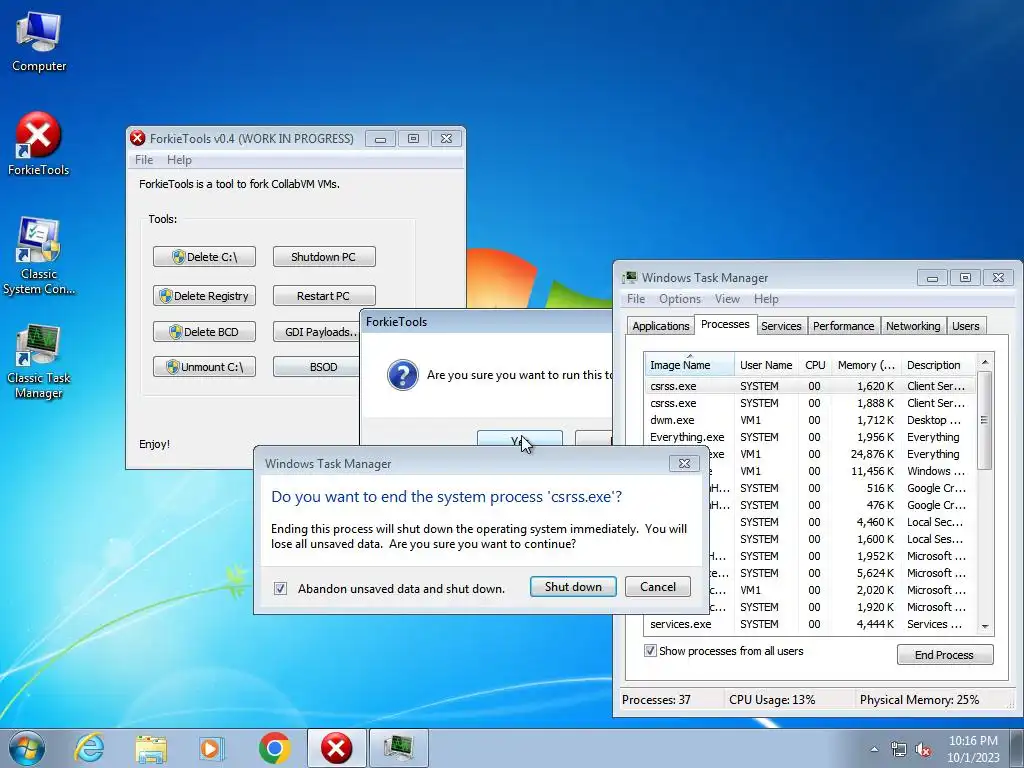The height and width of the screenshot is (768, 1024).
Task: Sort processes by CPU column header
Action: [815, 365]
